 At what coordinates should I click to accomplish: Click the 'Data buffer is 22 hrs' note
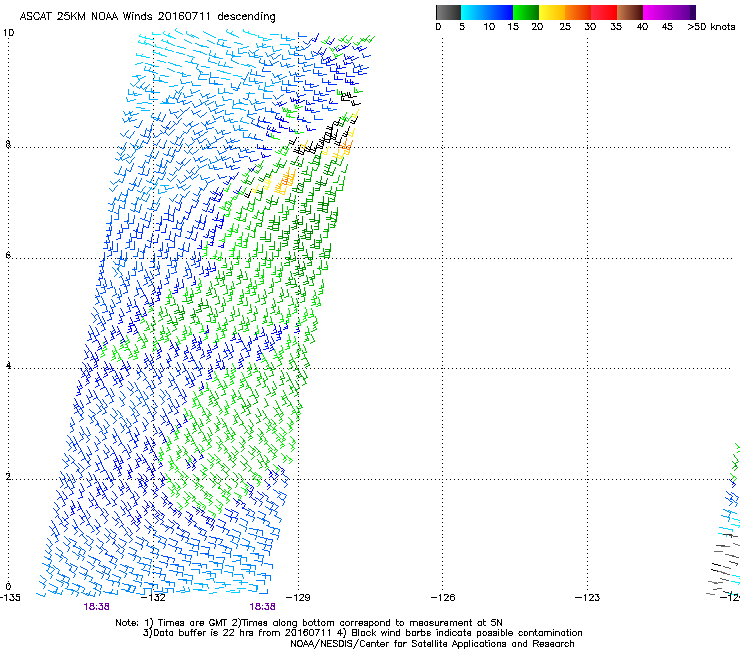[x=362, y=633]
